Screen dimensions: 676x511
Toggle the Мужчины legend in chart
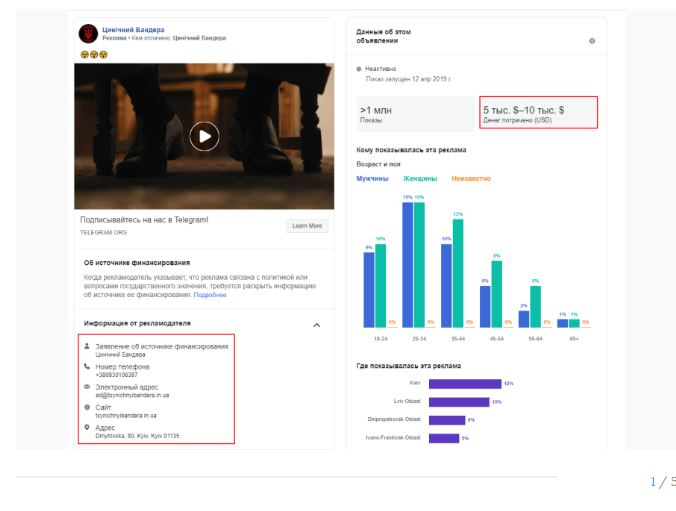click(372, 179)
